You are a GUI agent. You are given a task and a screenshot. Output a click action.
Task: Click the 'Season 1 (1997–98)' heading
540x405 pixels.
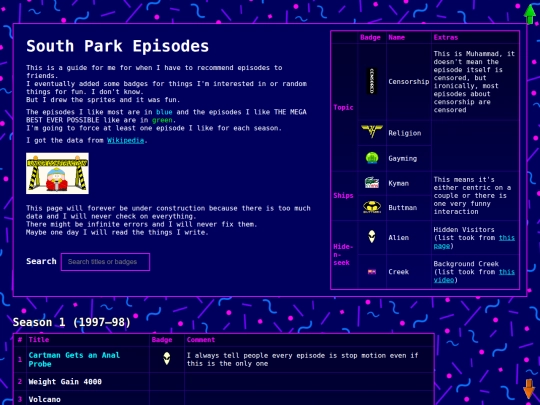tap(72, 322)
